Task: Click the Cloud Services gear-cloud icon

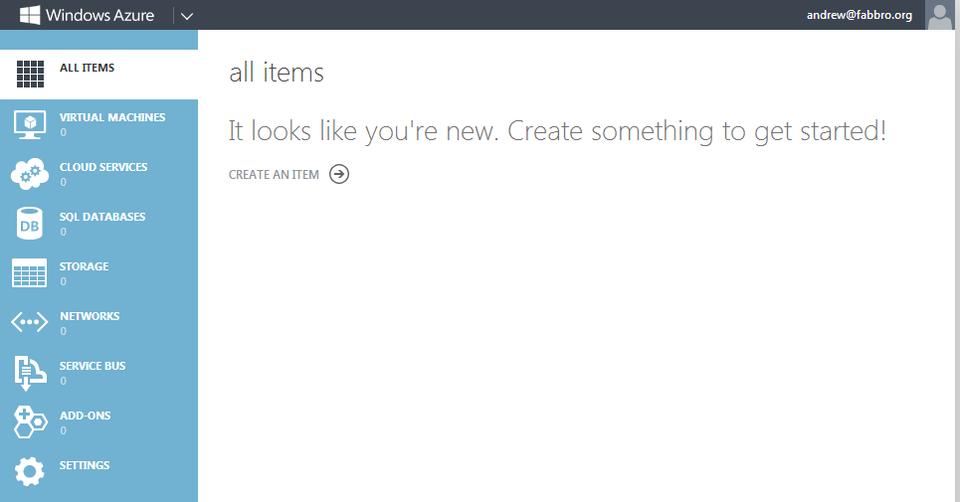Action: (29, 174)
